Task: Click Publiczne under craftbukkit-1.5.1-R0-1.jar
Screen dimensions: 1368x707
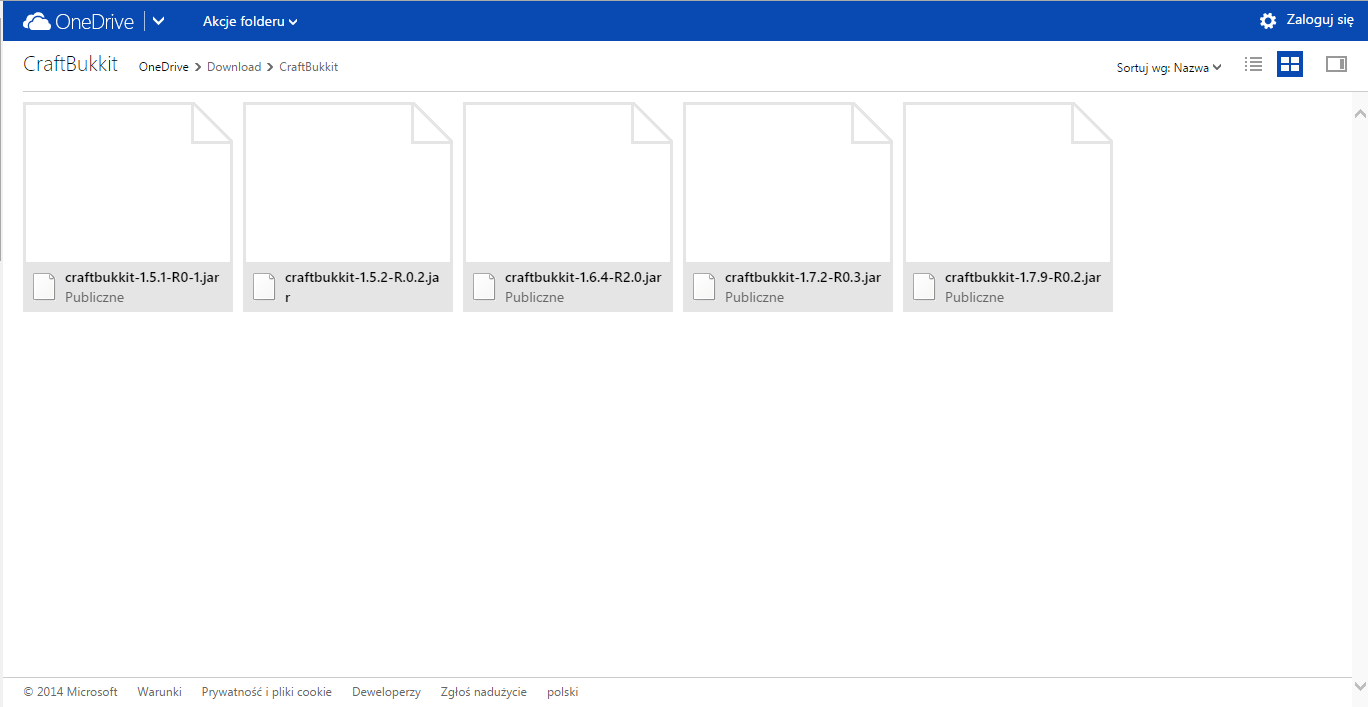Action: 95,297
